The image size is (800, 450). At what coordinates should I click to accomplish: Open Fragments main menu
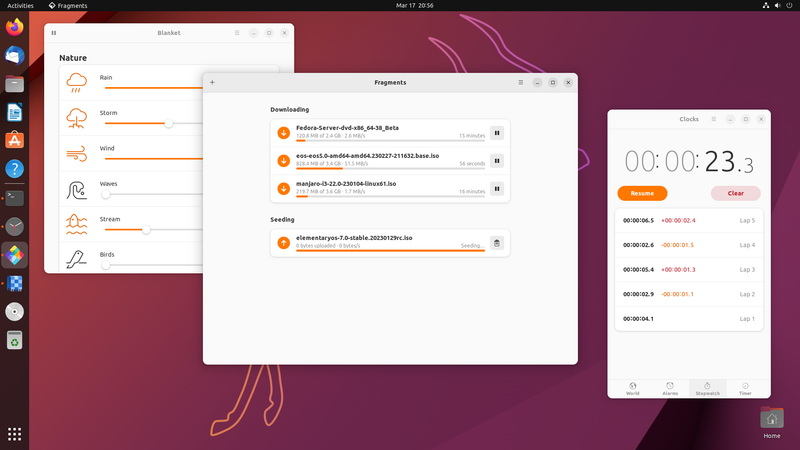coord(520,82)
